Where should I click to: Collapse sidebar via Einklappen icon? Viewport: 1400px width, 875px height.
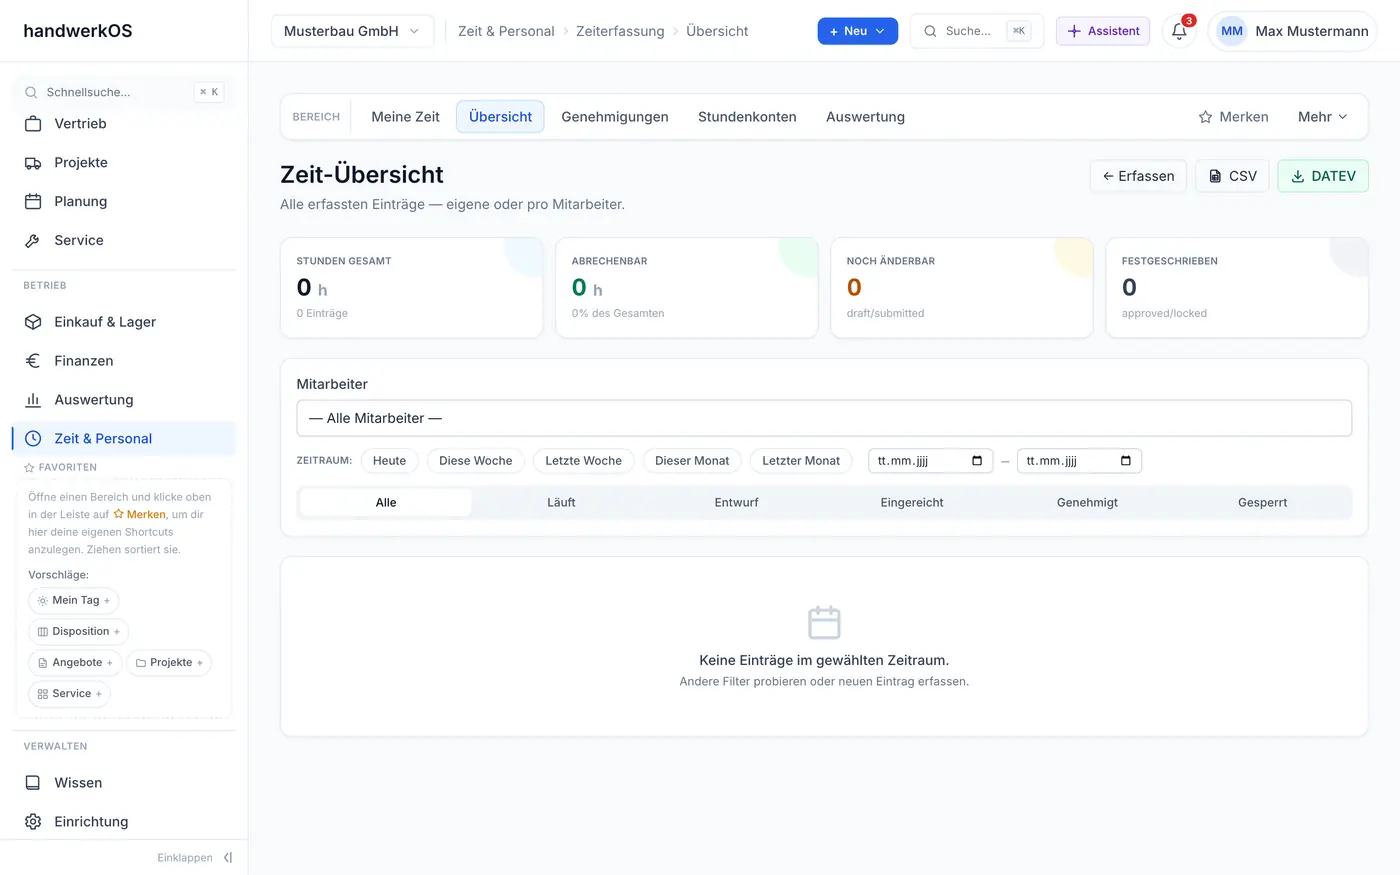pyautogui.click(x=228, y=858)
